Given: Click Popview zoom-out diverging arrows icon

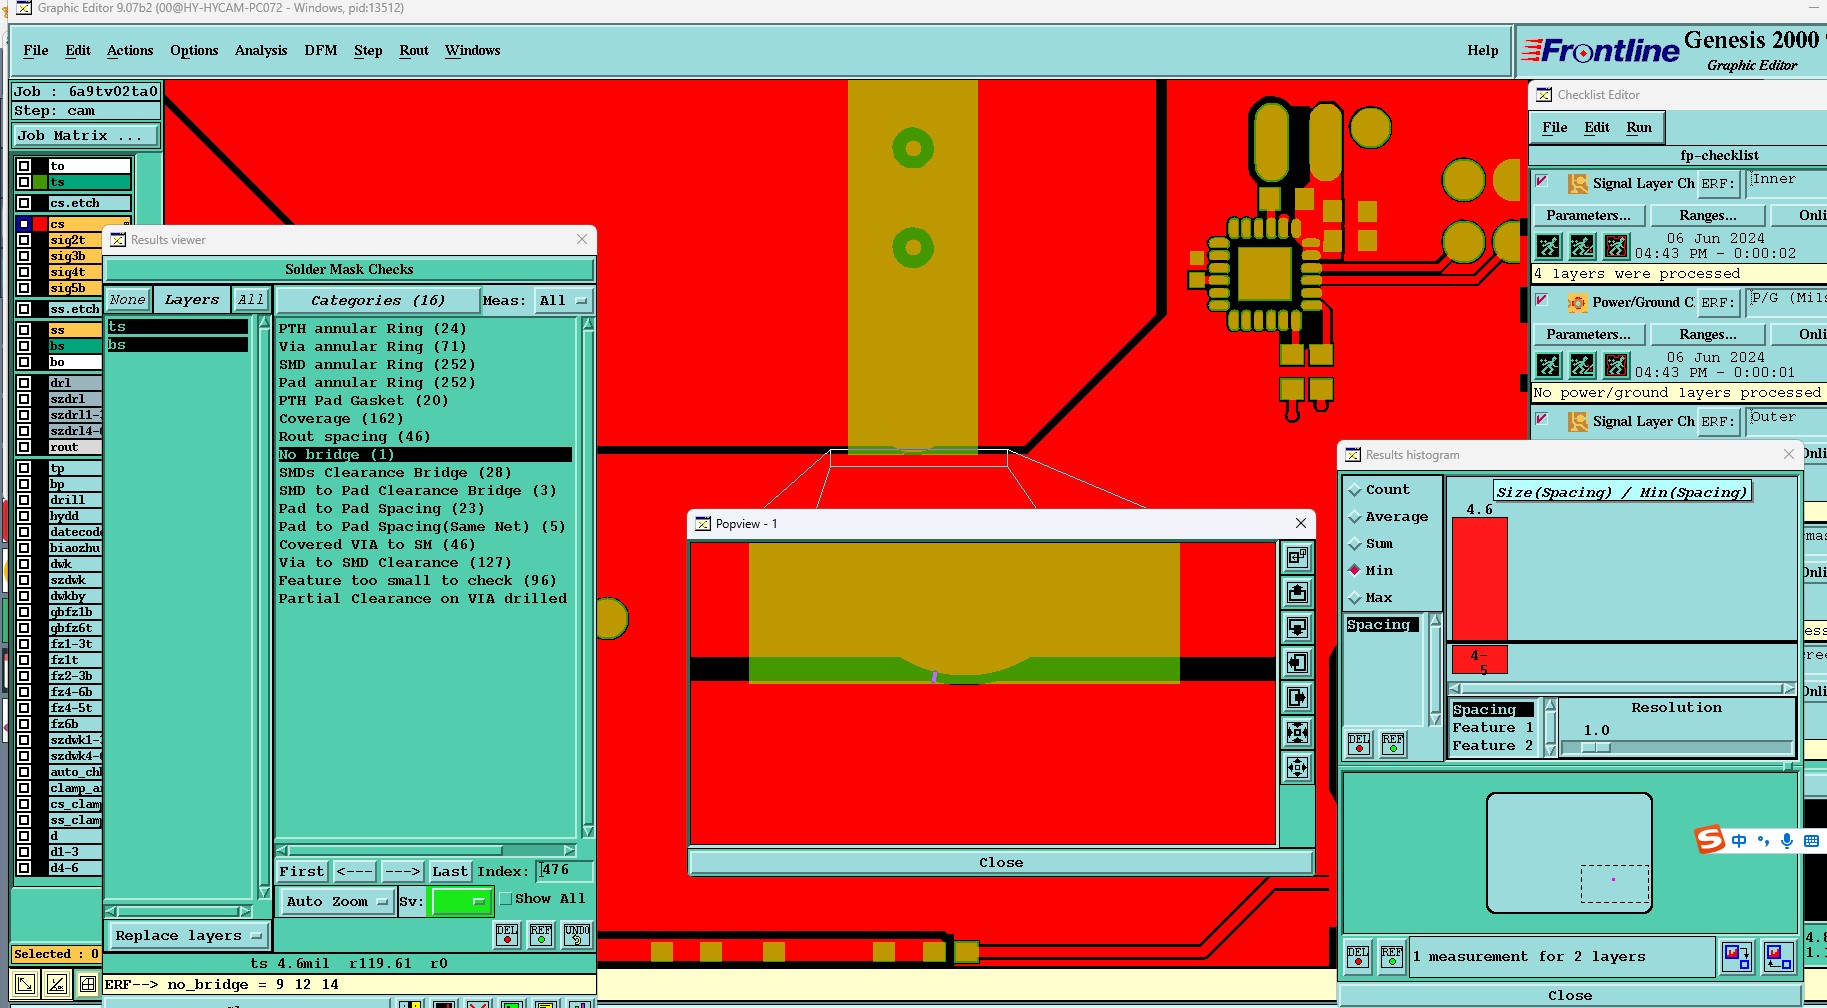Looking at the screenshot, I should tap(1297, 768).
